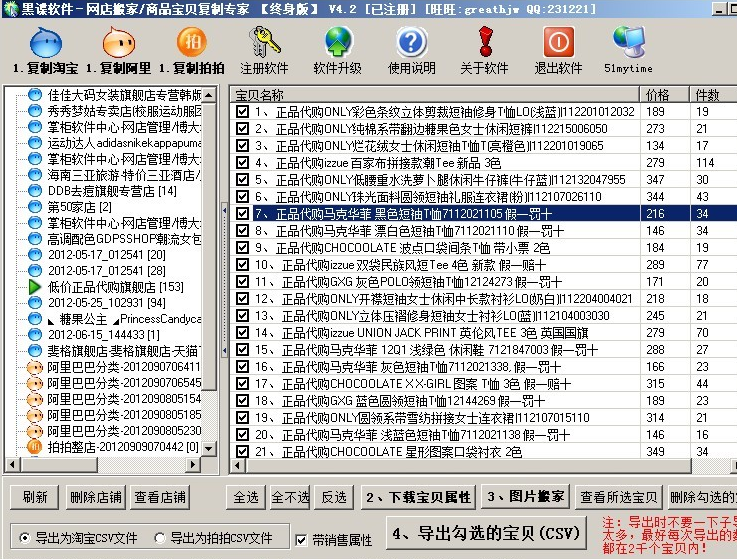Click shop list horizontal scroll right arrow
Viewport: 737px width, 559px height.
(192, 465)
